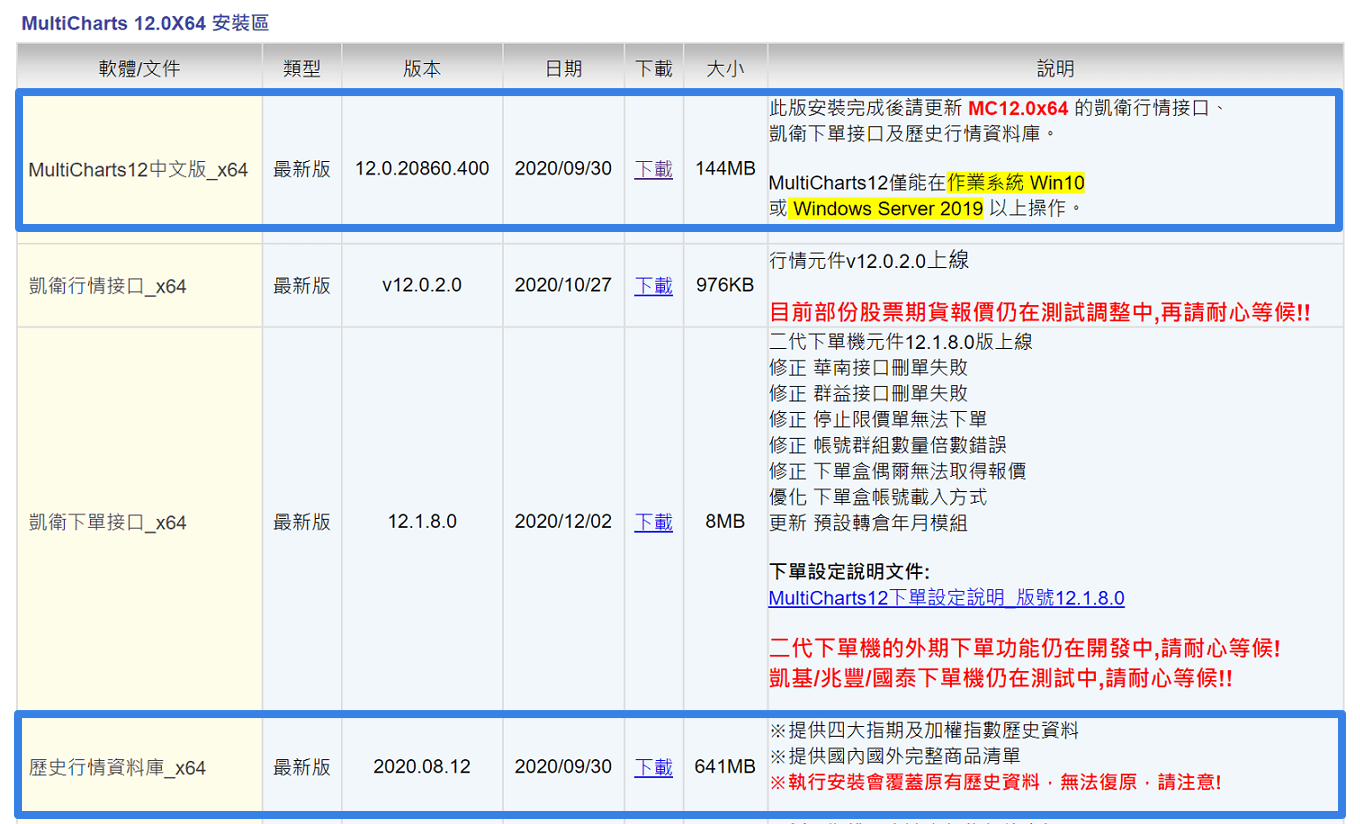Click ※提供國內國外完整商品清單 line

point(895,756)
